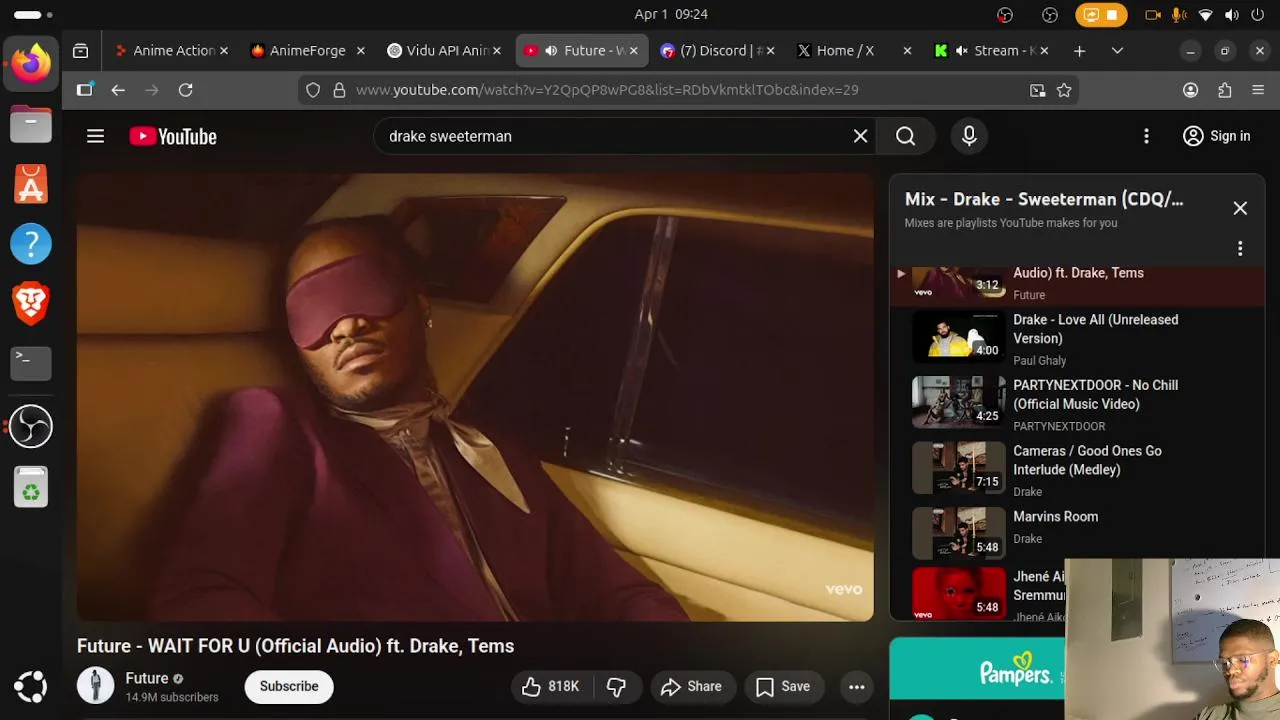Start voice search with the microphone
Screen dimensions: 1280x720
[x=969, y=136]
